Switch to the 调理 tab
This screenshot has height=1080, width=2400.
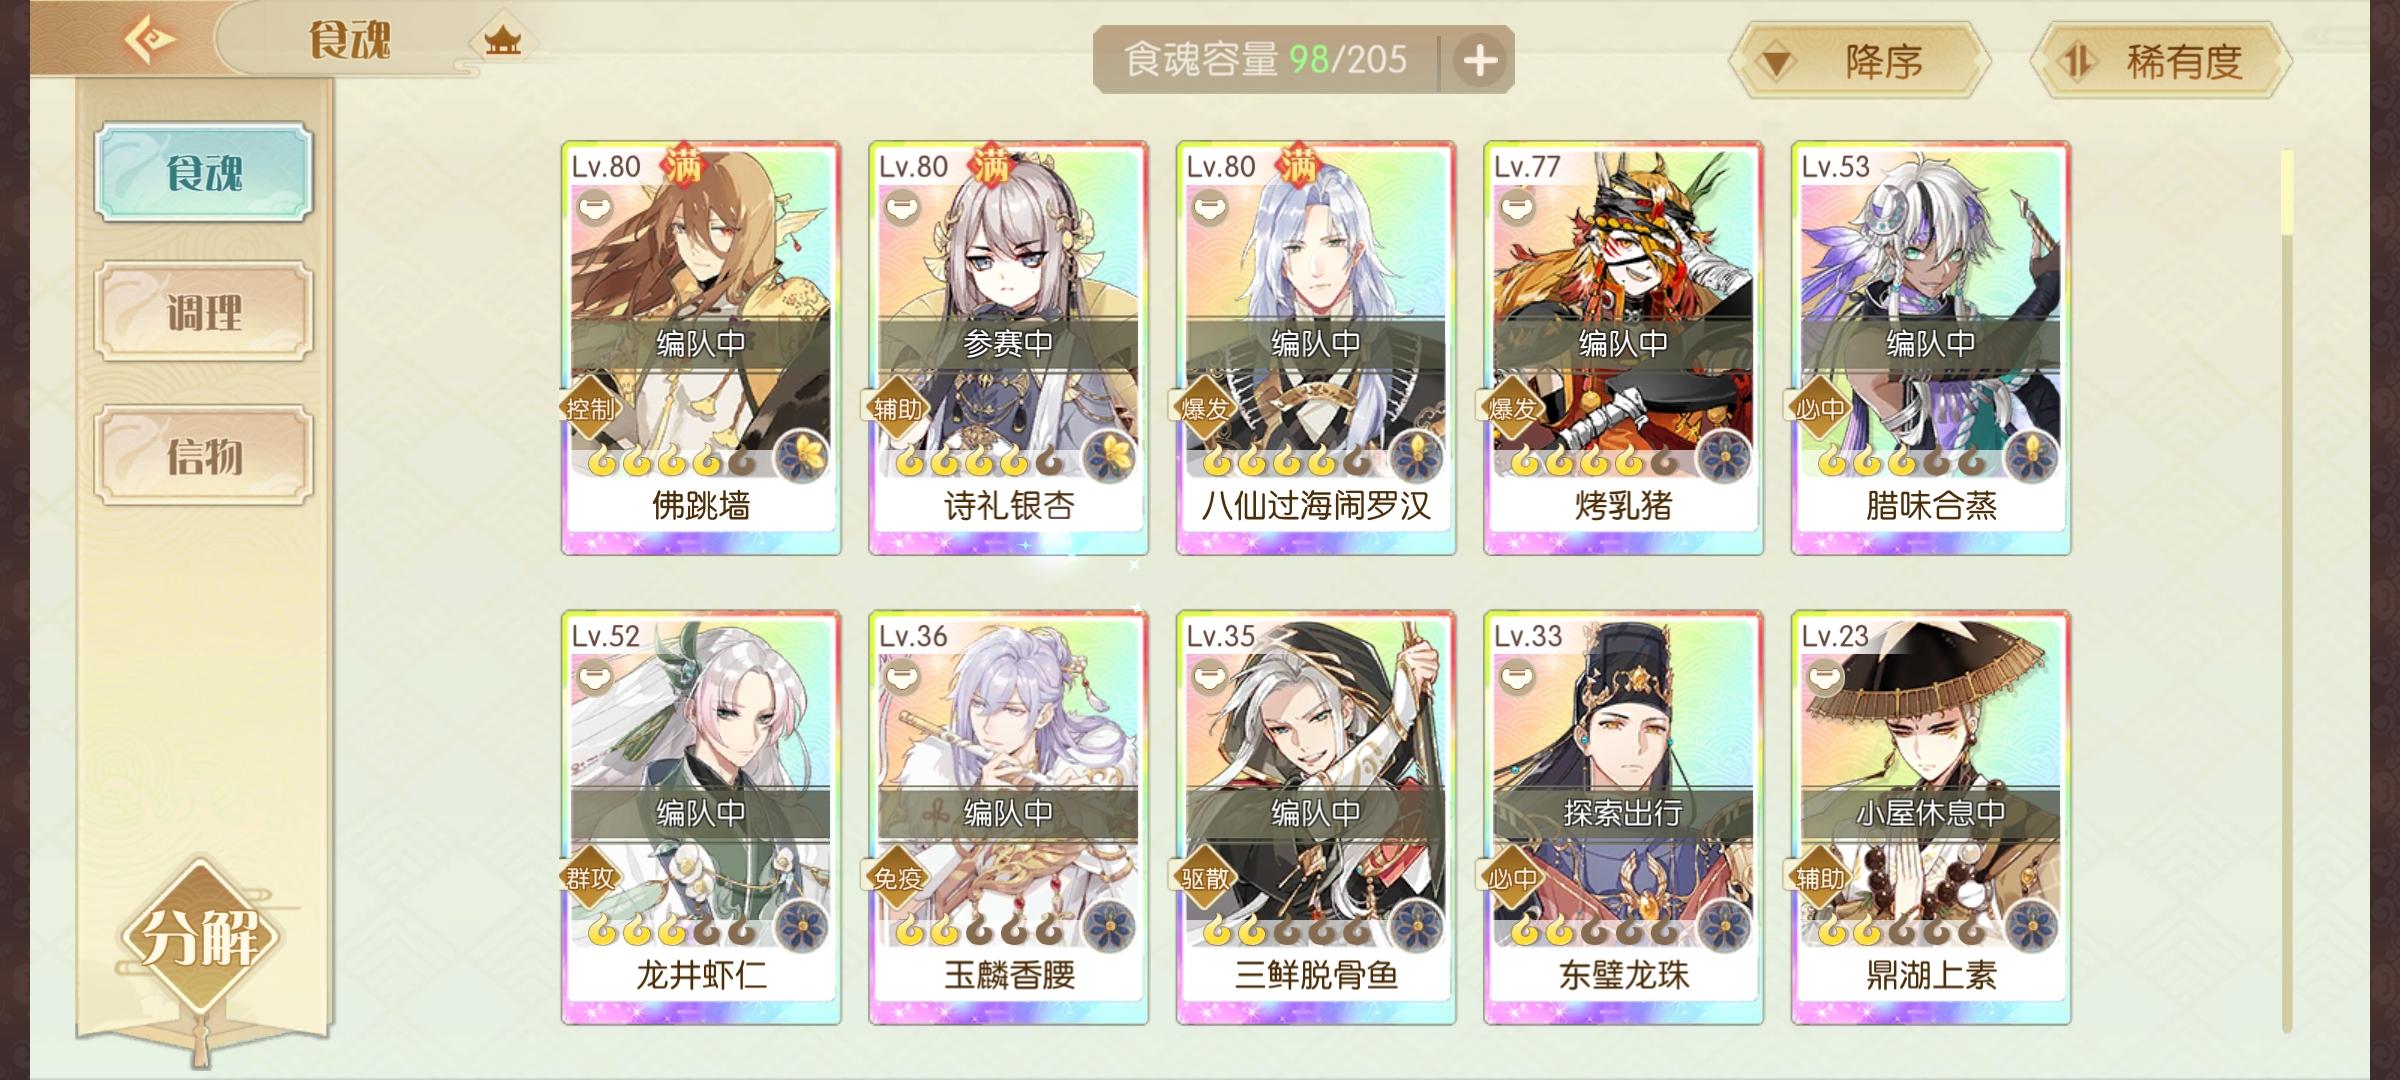(204, 313)
